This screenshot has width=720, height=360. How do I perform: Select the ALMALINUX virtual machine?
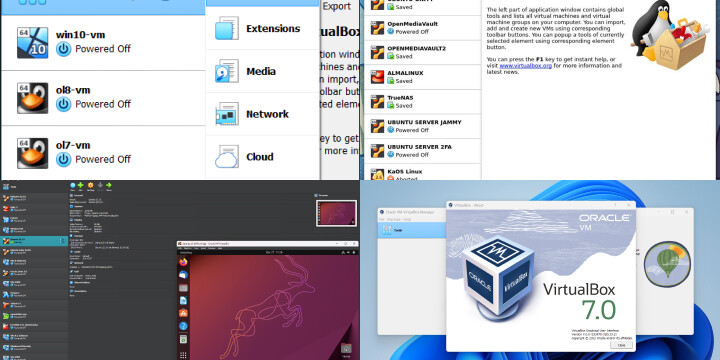point(422,77)
